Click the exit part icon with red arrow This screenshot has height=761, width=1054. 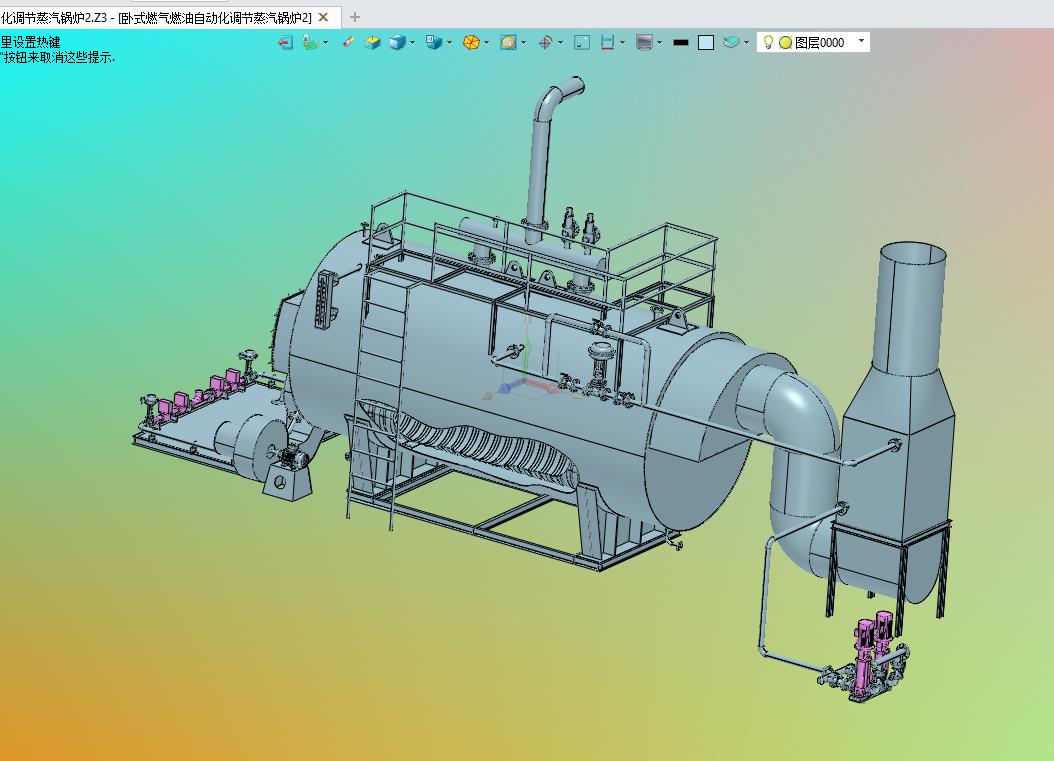[285, 42]
